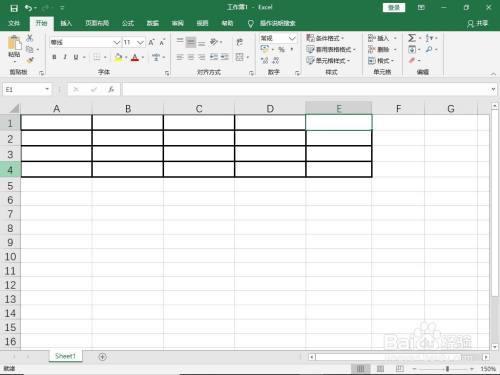Click the Format Painter brush icon

click(30, 60)
